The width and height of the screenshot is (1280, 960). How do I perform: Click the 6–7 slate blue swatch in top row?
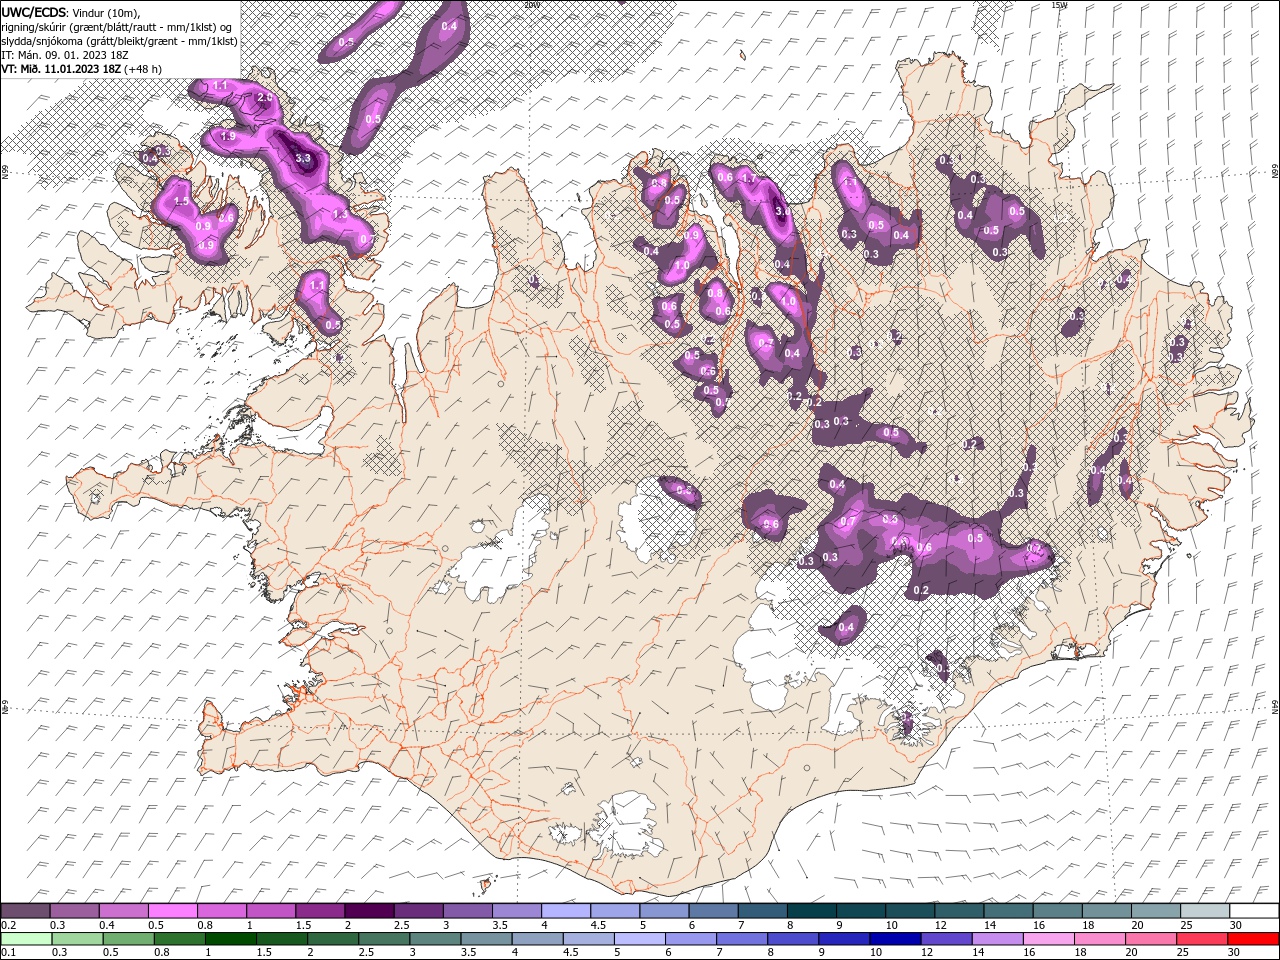(x=713, y=911)
